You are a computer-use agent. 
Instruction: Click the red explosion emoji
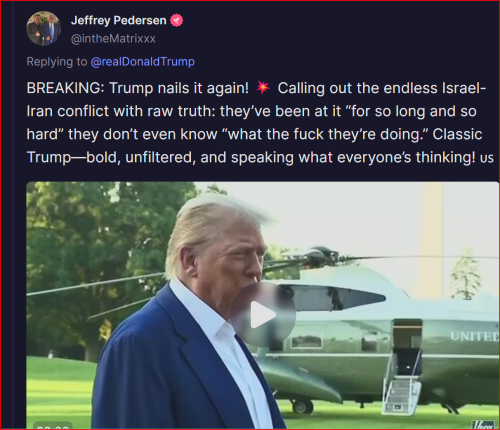point(263,88)
